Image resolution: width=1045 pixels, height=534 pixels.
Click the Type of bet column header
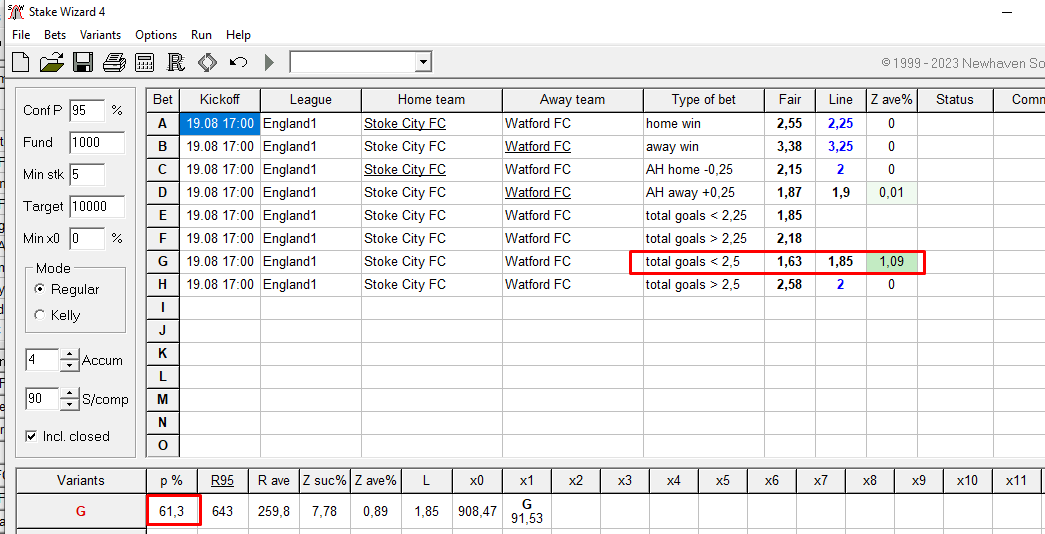pyautogui.click(x=704, y=100)
